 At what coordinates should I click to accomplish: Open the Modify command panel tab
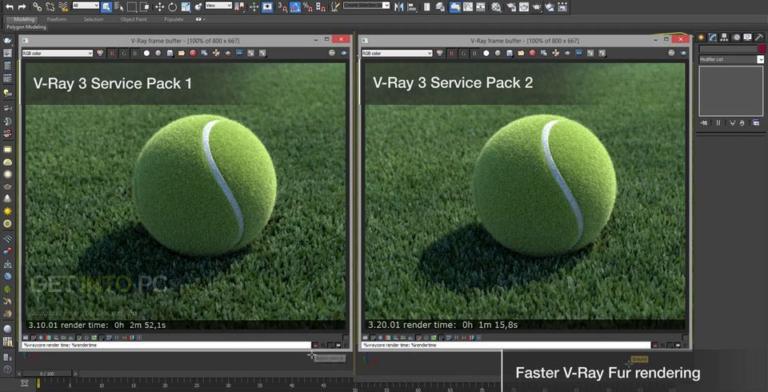pyautogui.click(x=712, y=37)
